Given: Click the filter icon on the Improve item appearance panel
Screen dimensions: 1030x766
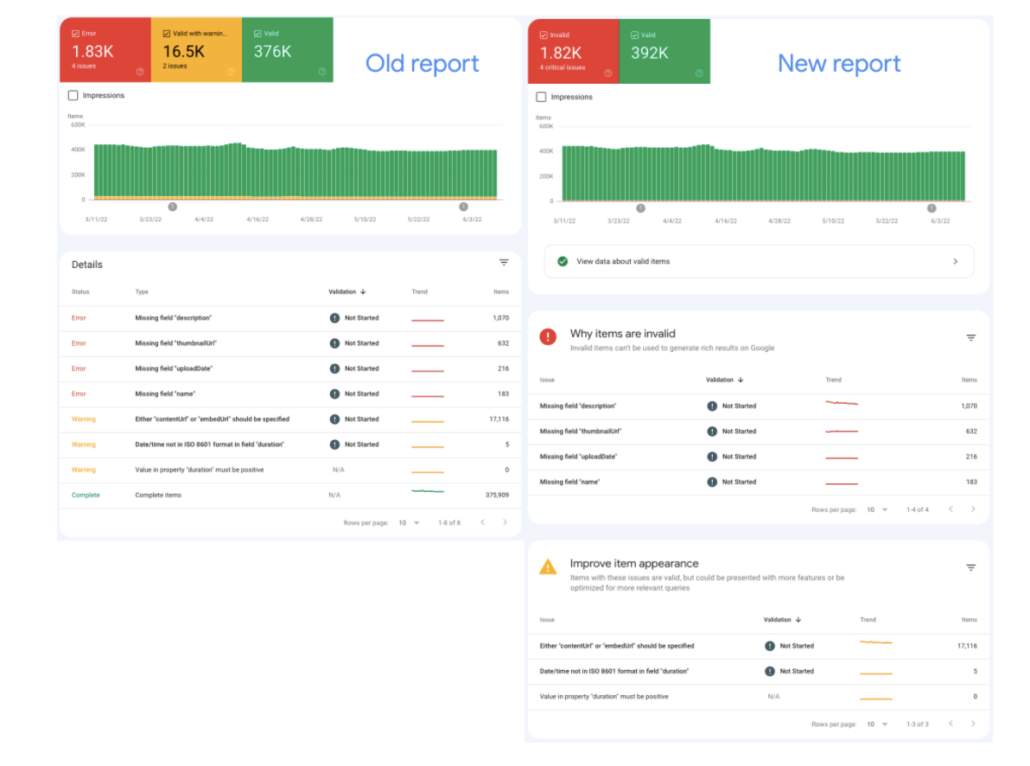Looking at the screenshot, I should click(x=971, y=567).
